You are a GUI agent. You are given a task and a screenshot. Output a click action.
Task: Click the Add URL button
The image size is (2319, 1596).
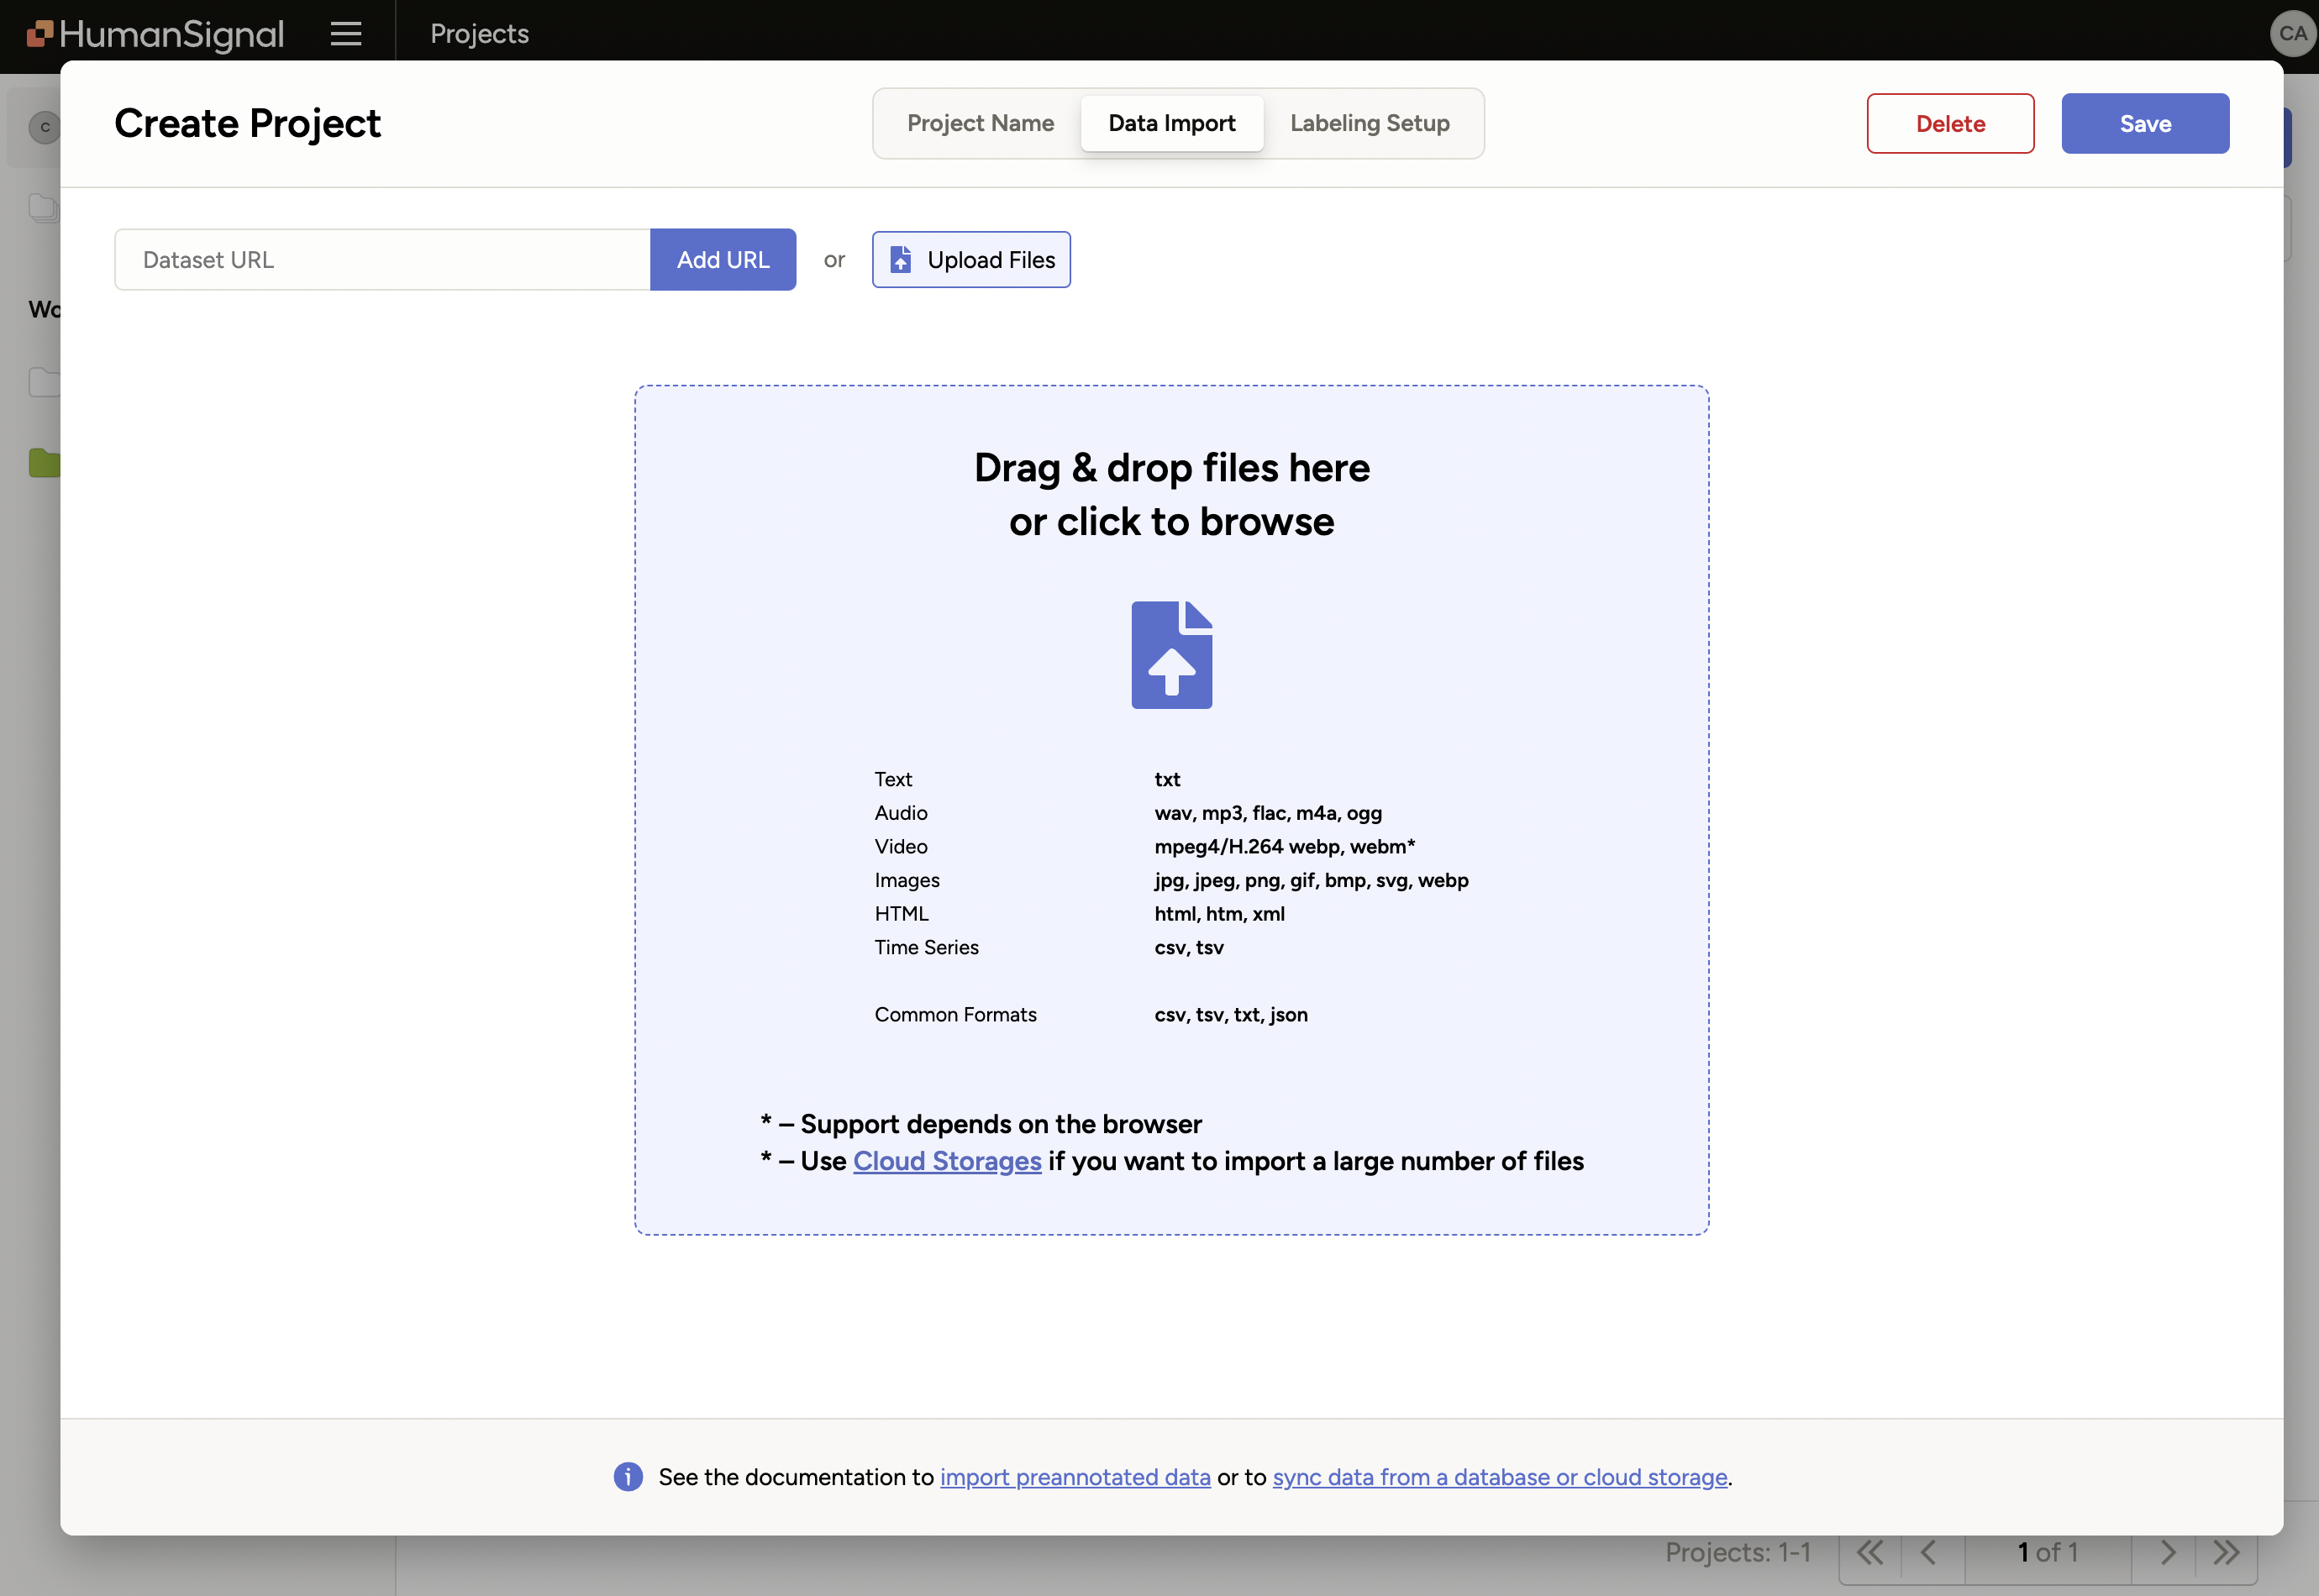pyautogui.click(x=721, y=259)
